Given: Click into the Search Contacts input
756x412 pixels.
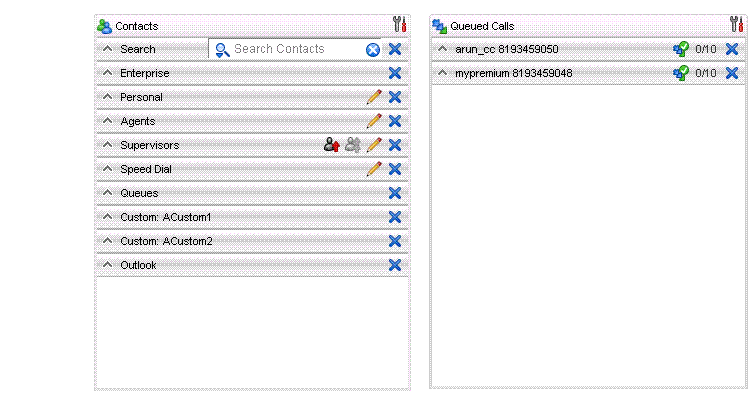Looking at the screenshot, I should point(295,49).
